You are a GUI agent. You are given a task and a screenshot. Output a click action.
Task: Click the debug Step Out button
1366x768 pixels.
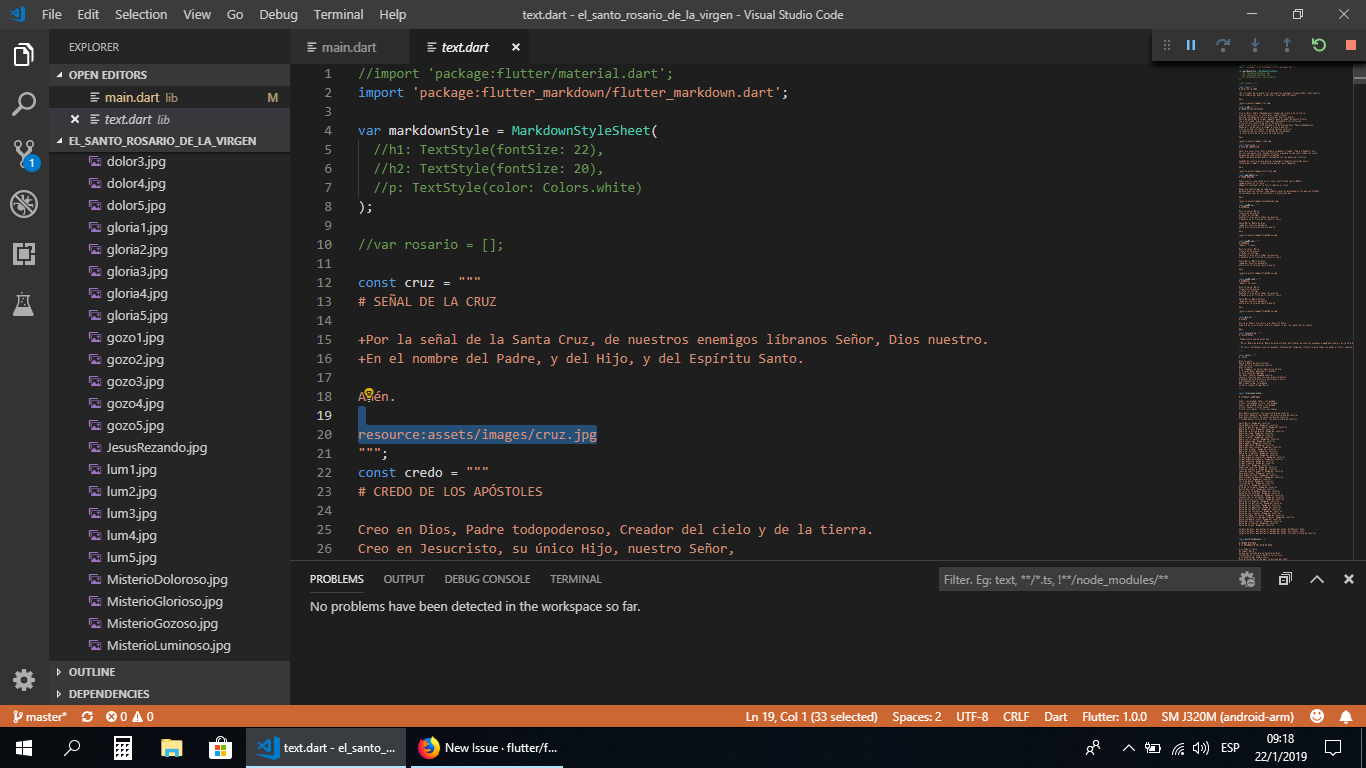point(1287,45)
